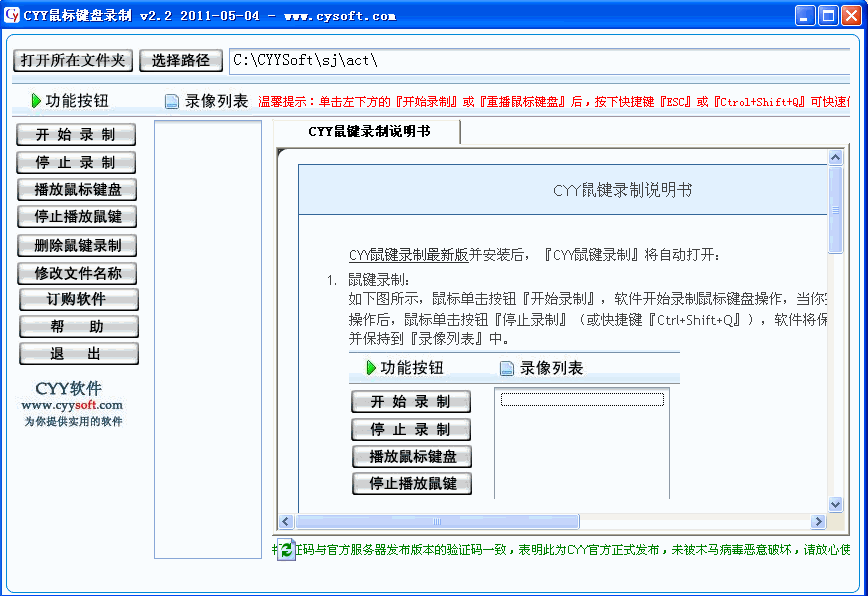The image size is (868, 596).
Task: Click the 退出 button
Action: click(x=79, y=354)
